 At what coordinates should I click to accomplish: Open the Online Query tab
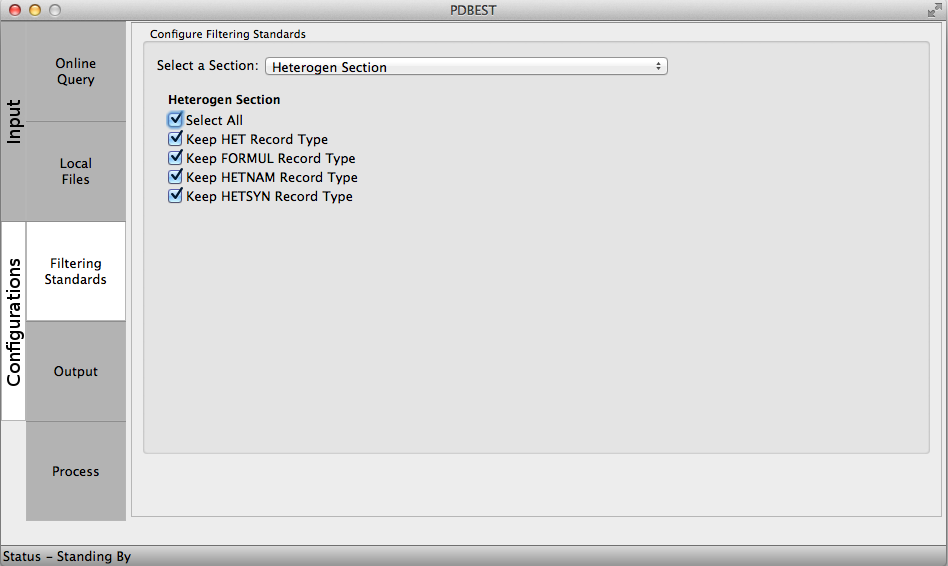click(76, 72)
